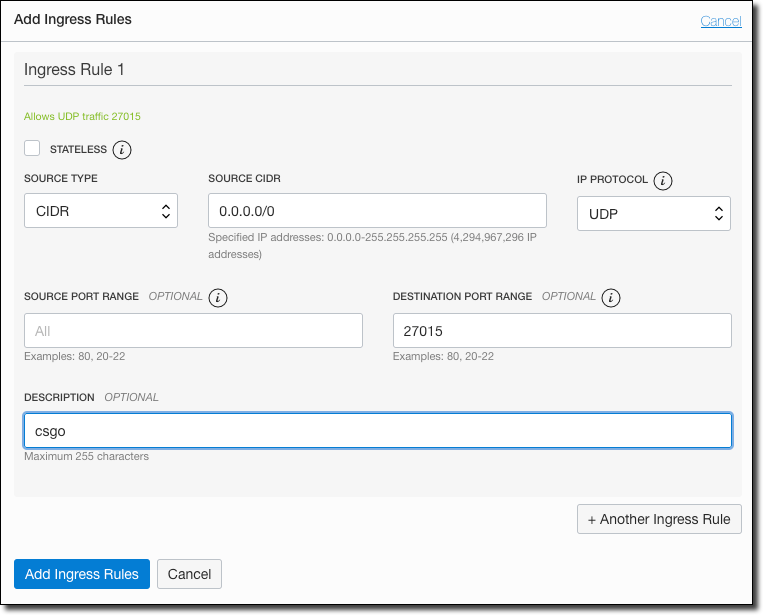Click the Cancel link in the header
The height and width of the screenshot is (615, 763).
pyautogui.click(x=720, y=21)
